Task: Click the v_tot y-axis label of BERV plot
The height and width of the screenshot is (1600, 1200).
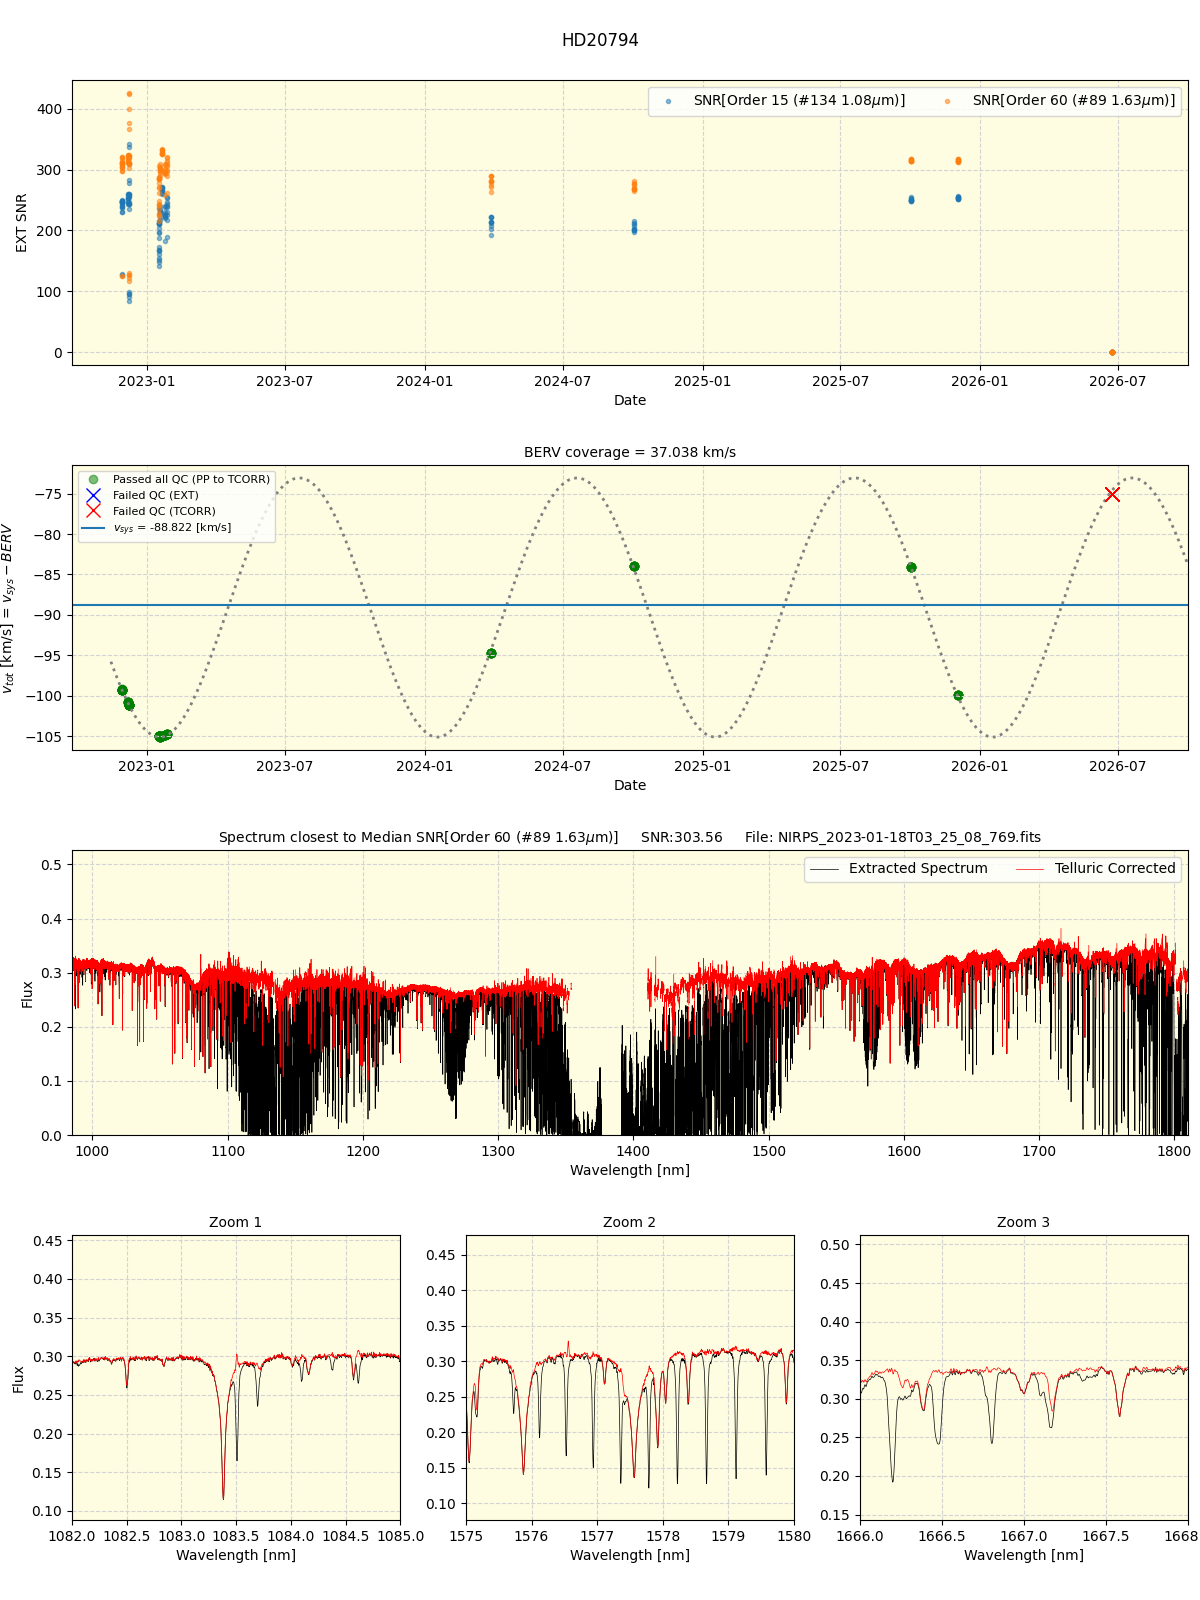Action: coord(8,608)
